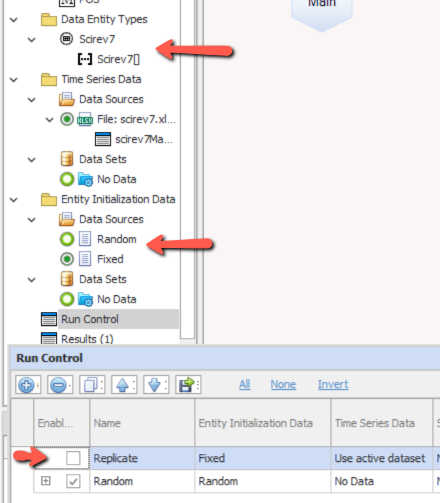Collapse the Data Entity Types node
Viewport: 440px width, 503px height.
click(13, 20)
